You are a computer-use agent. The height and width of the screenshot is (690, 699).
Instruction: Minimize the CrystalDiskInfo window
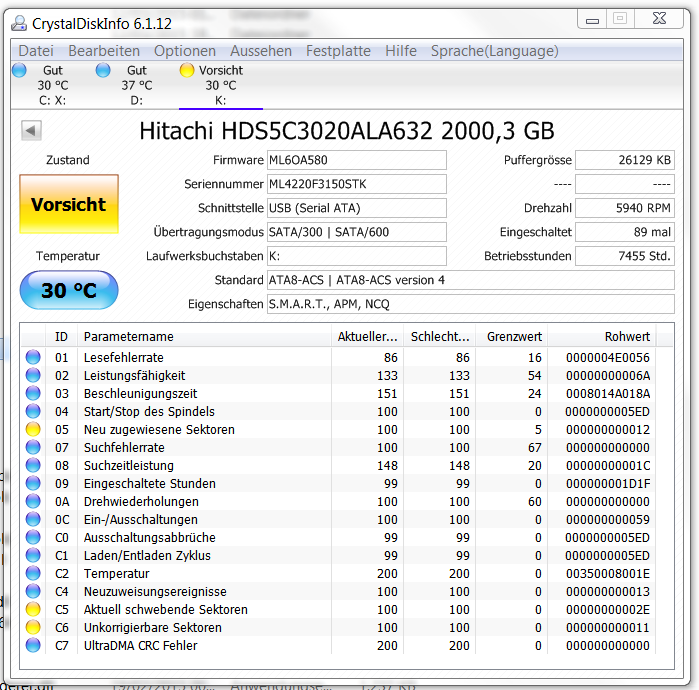[x=592, y=21]
